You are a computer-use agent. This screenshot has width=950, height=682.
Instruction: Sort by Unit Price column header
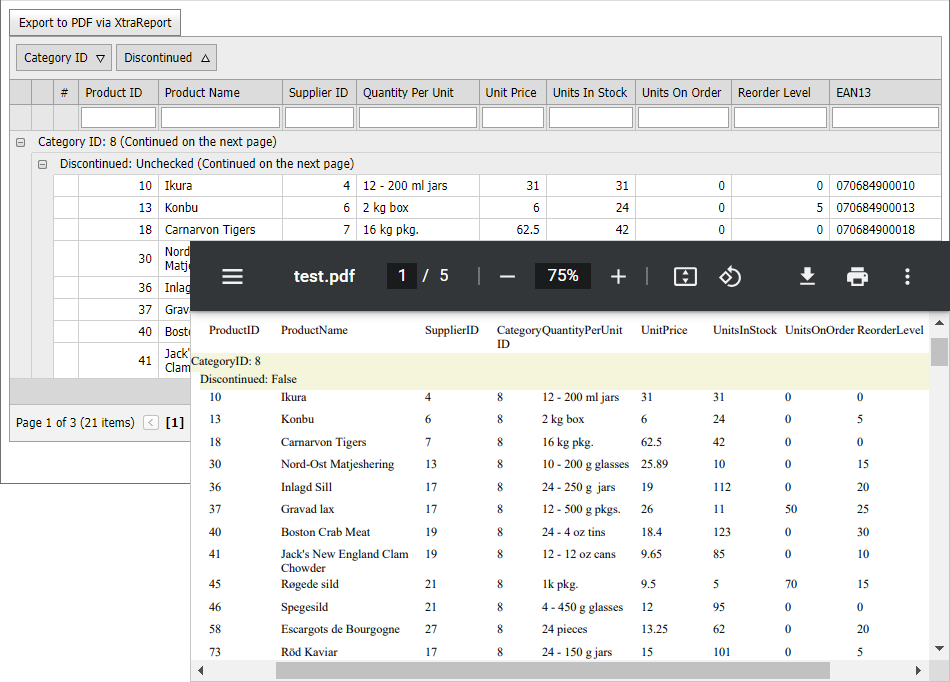[x=513, y=93]
